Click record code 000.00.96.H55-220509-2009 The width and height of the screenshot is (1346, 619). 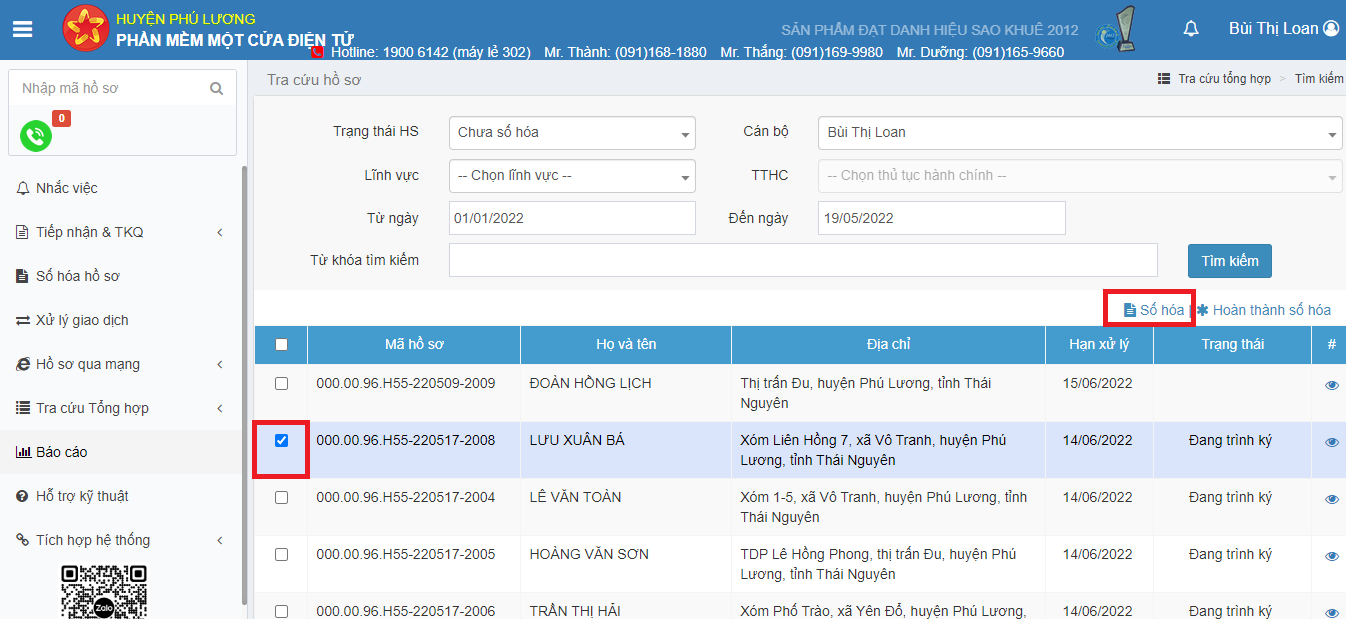click(x=406, y=383)
